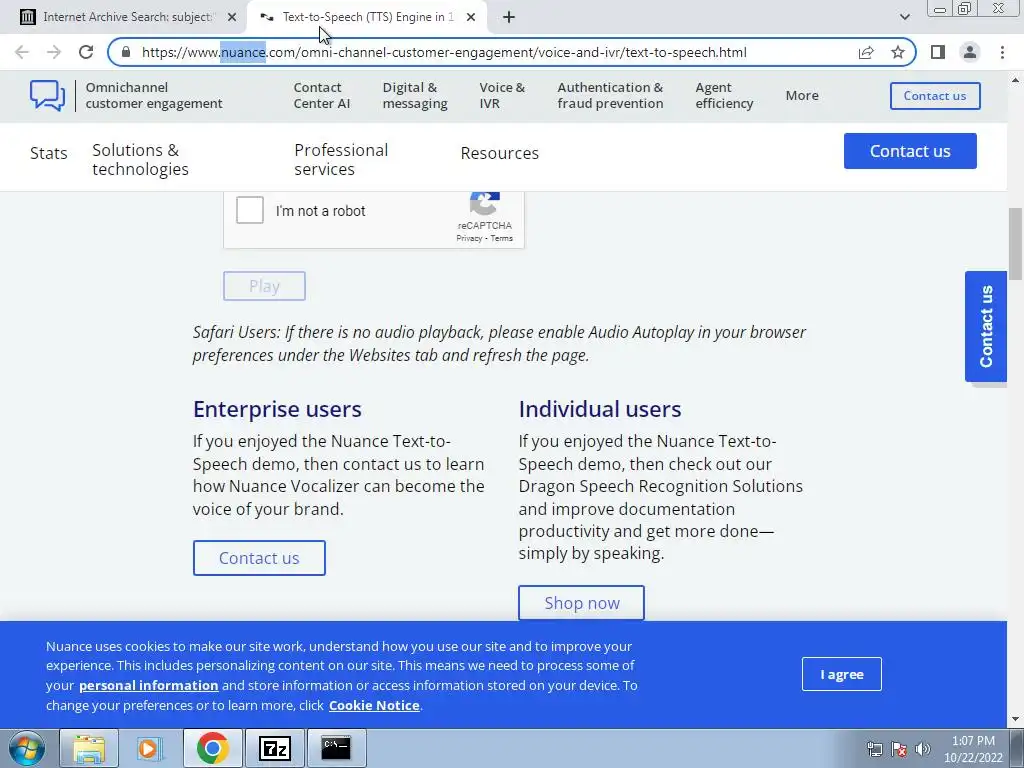Image resolution: width=1024 pixels, height=768 pixels.
Task: Bookmark this page with star icon
Action: tap(898, 52)
